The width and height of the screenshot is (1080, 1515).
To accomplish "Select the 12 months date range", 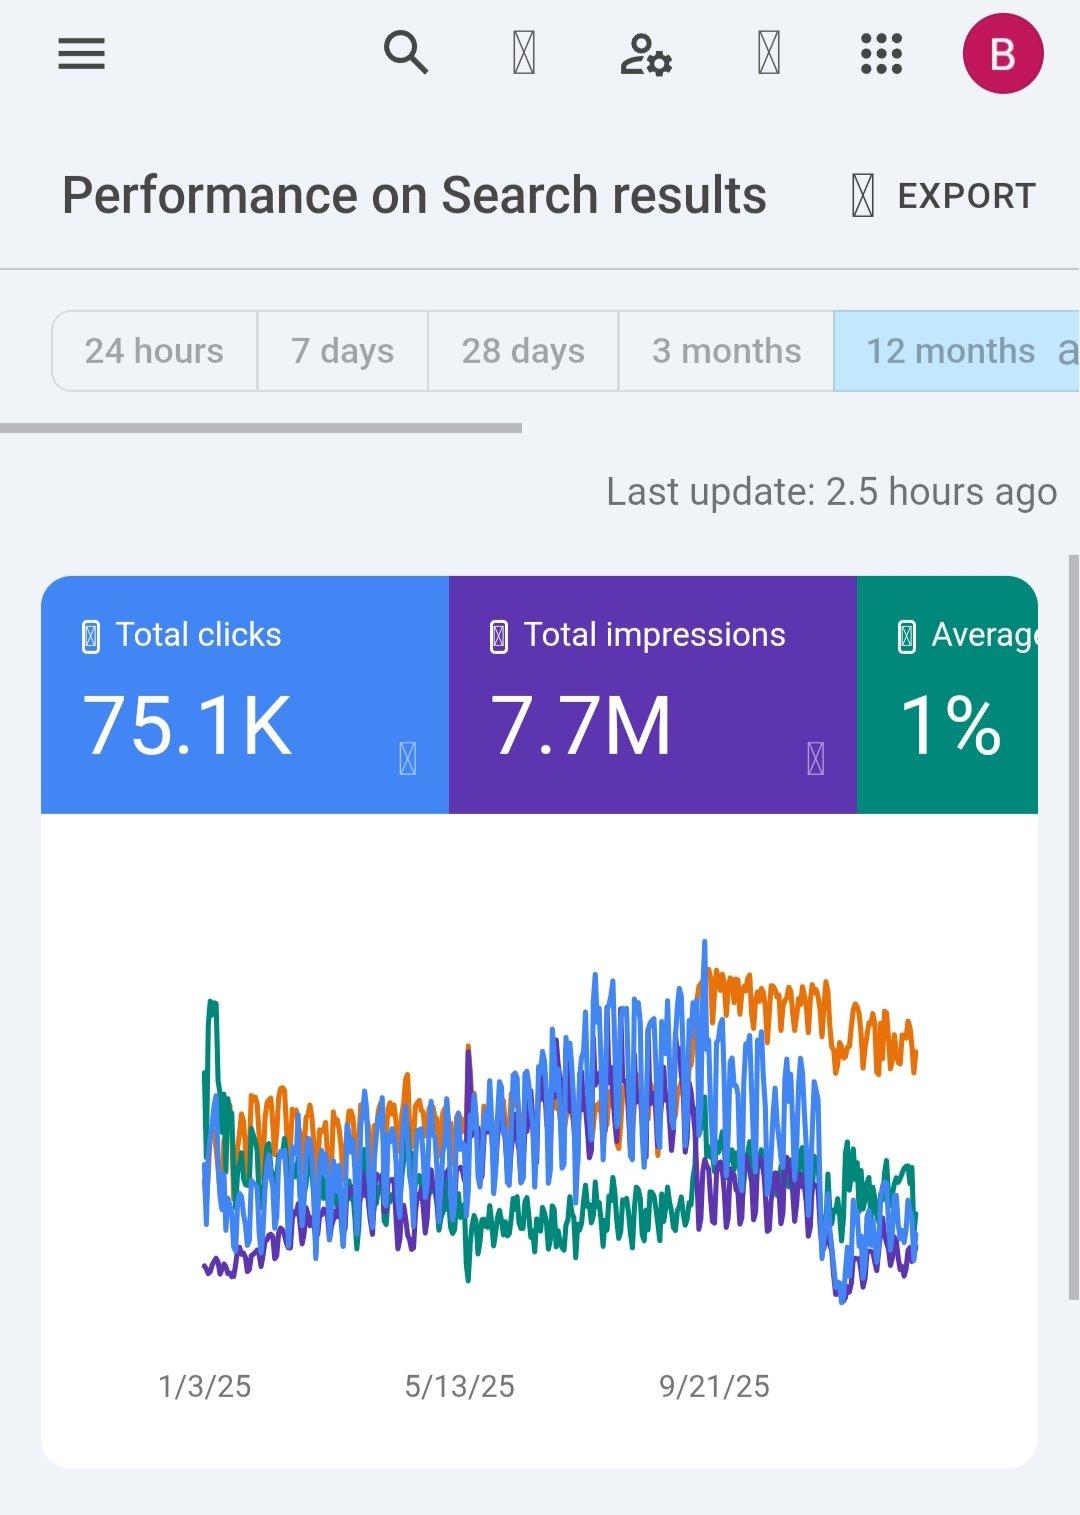I will [x=950, y=351].
